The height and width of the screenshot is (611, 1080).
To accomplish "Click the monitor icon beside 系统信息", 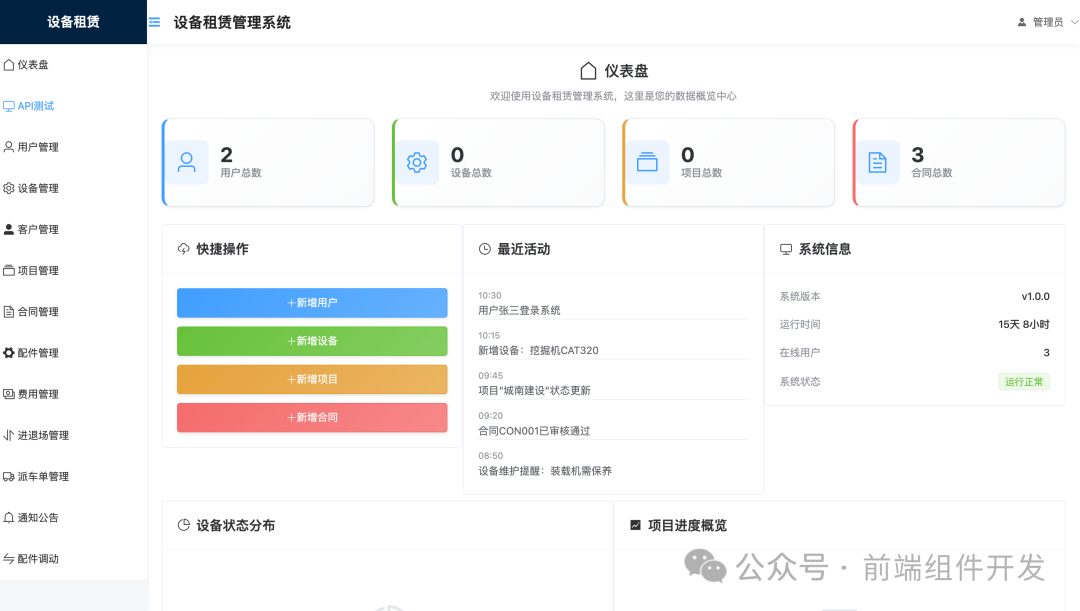I will click(785, 248).
